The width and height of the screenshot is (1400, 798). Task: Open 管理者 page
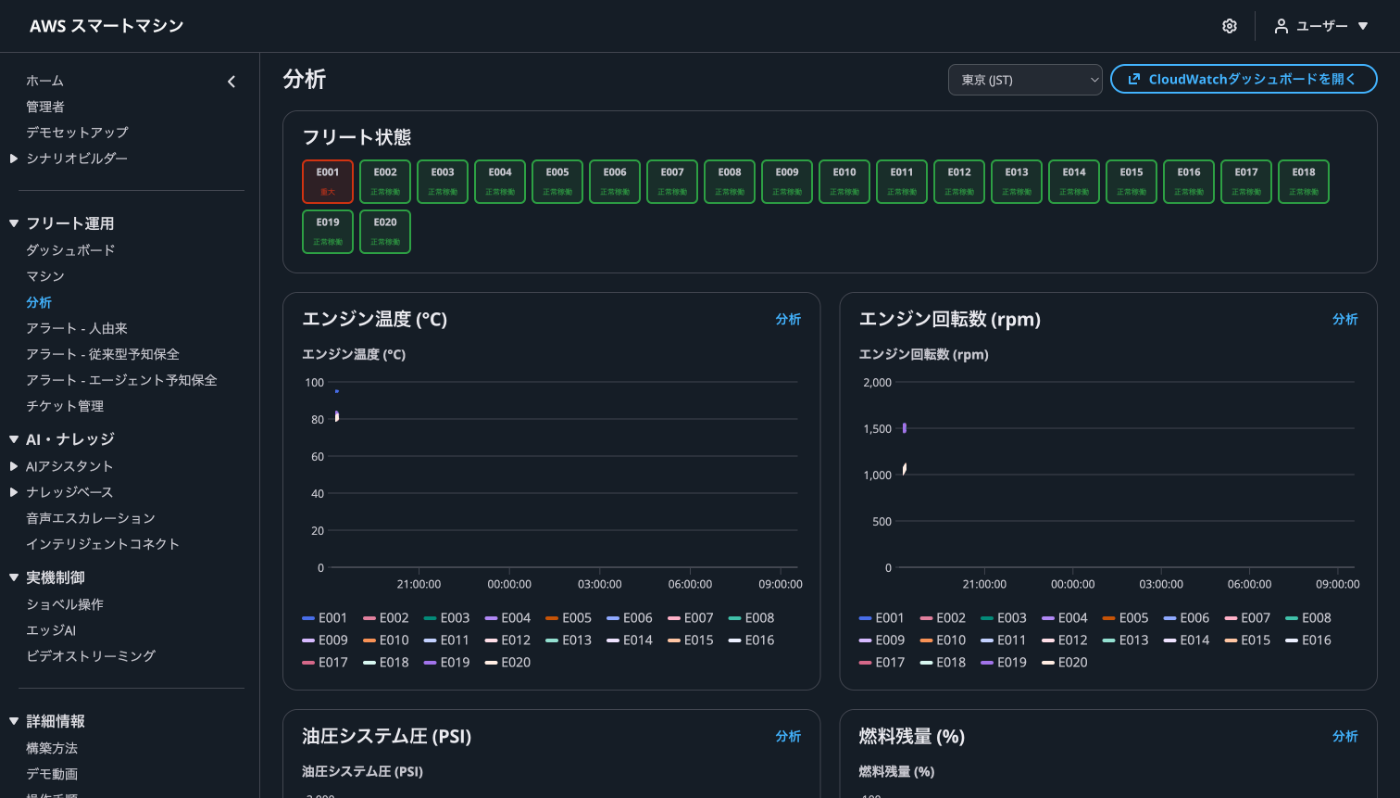(45, 106)
